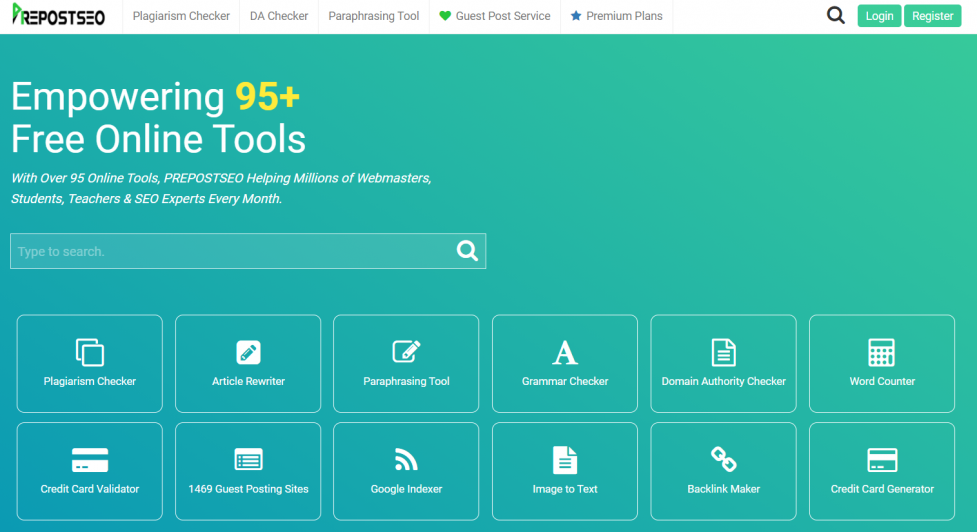Click the Free Online Tools heading
The height and width of the screenshot is (532, 977).
click(158, 139)
